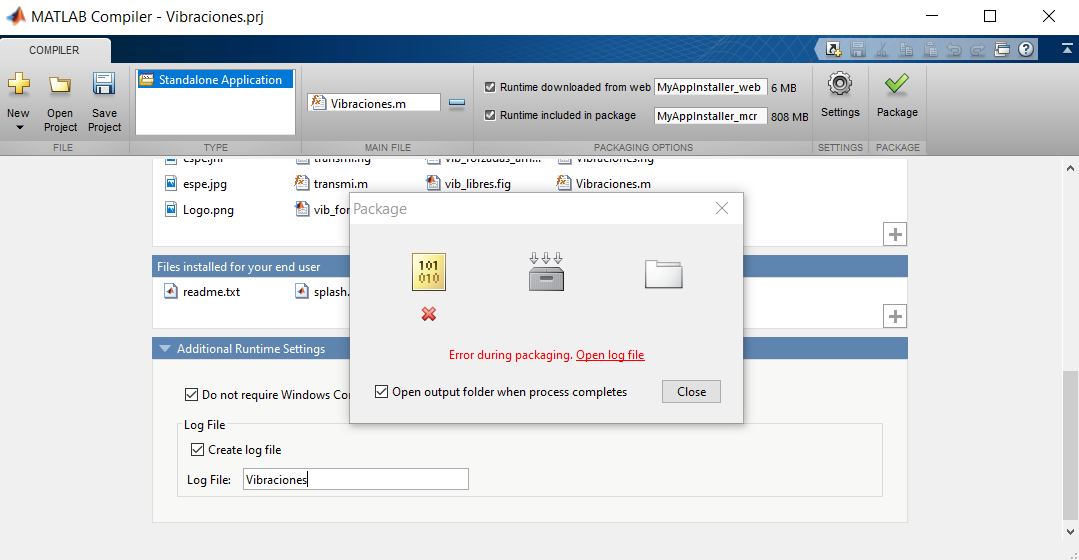Click the Close button in Package dialog

point(691,391)
